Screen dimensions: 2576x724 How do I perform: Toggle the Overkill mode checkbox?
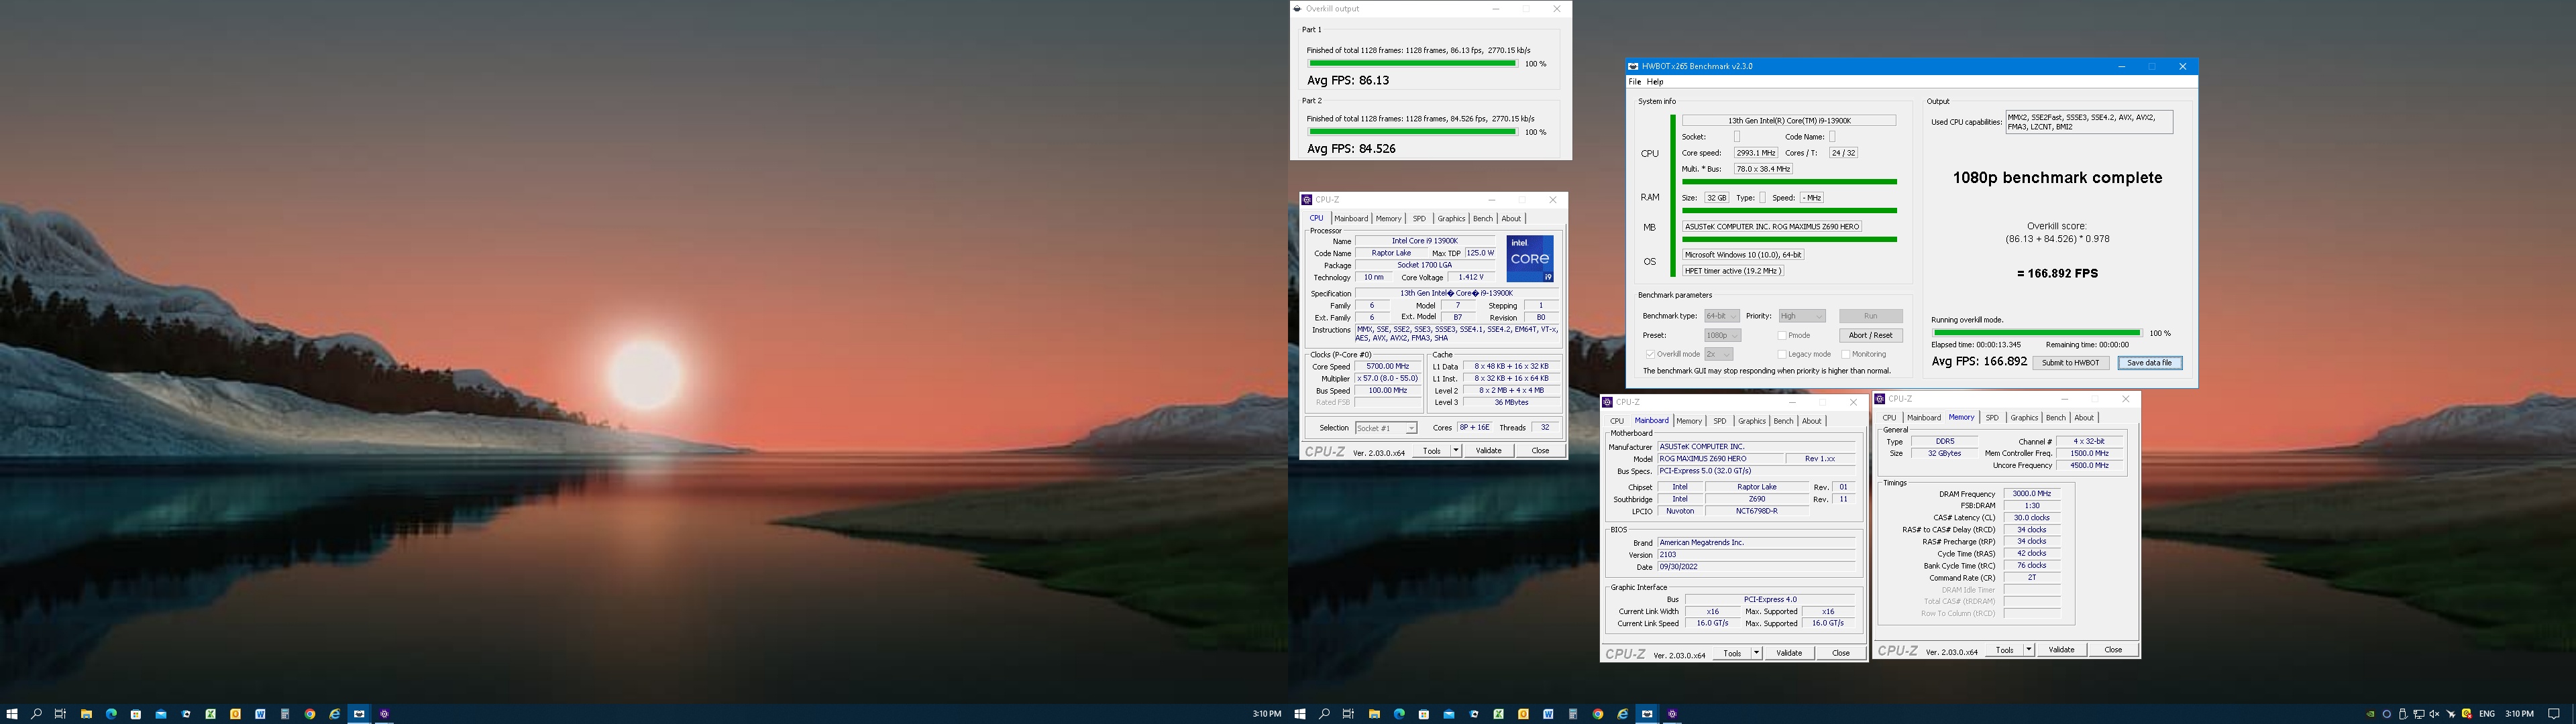click(x=1650, y=354)
